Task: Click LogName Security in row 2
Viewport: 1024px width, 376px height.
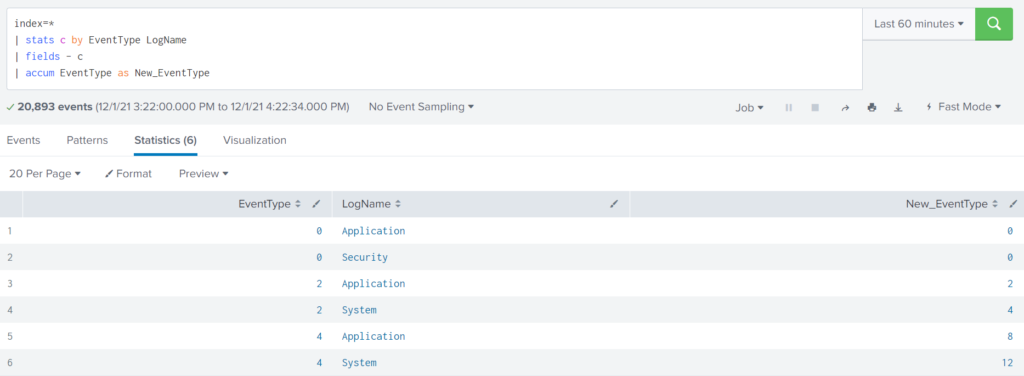Action: 365,257
